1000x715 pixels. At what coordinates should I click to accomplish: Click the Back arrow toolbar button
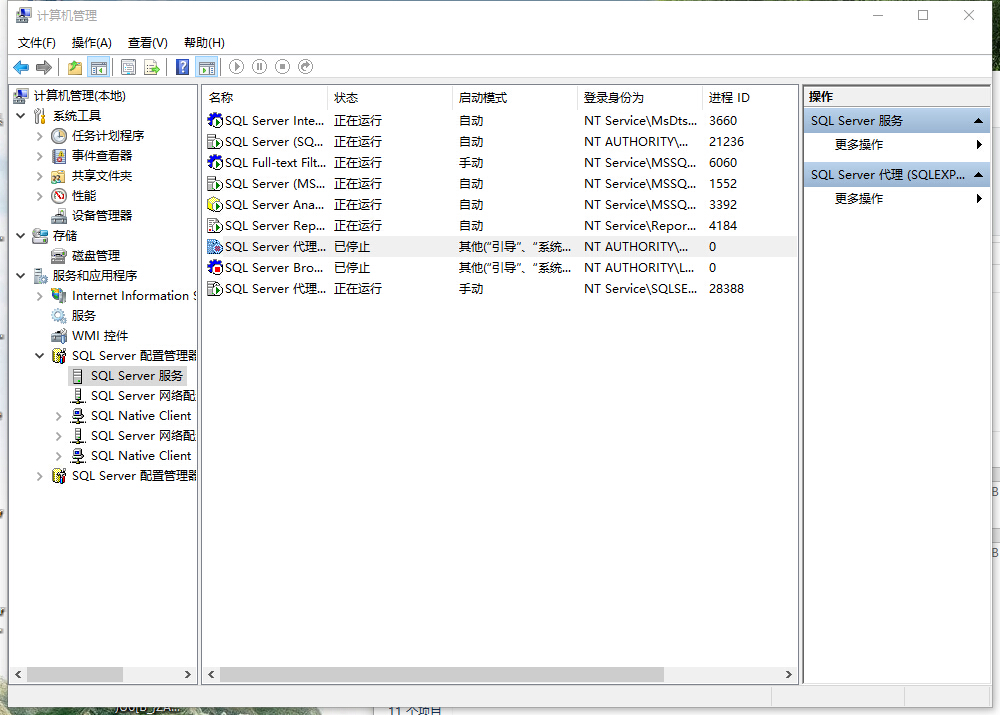20,67
